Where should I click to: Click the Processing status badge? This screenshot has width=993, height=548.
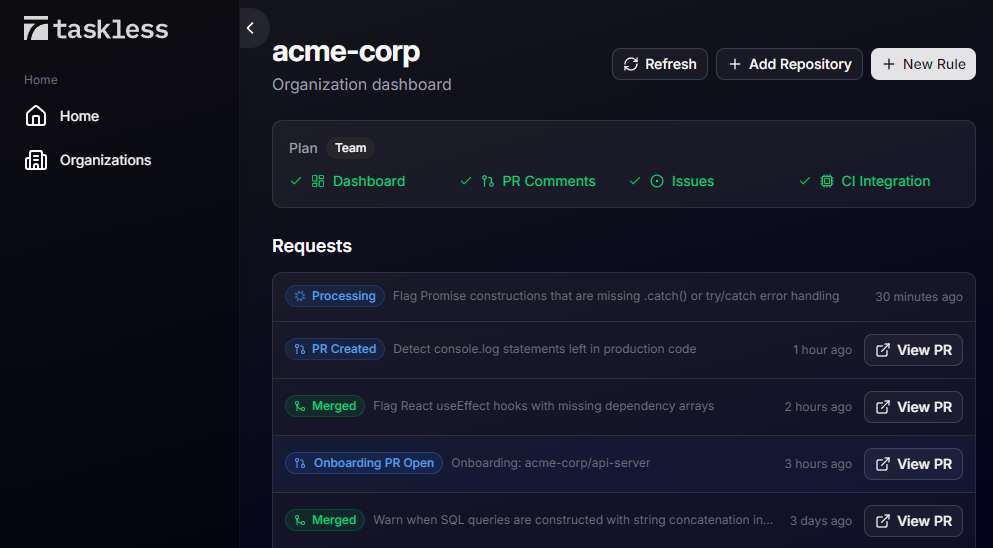pos(335,296)
